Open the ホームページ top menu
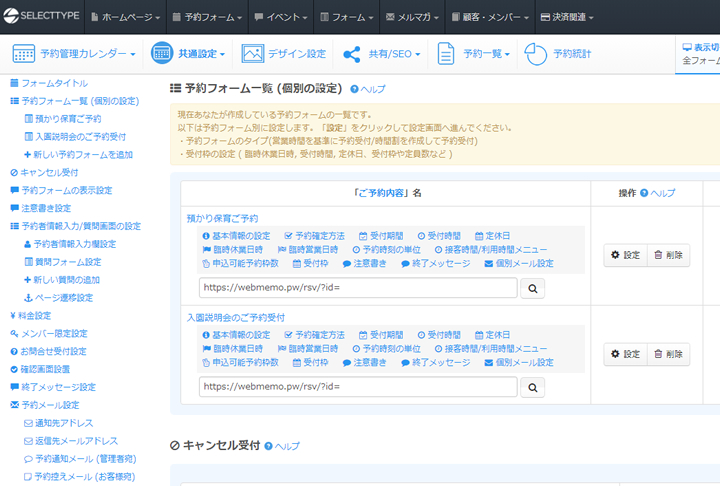 click(126, 17)
